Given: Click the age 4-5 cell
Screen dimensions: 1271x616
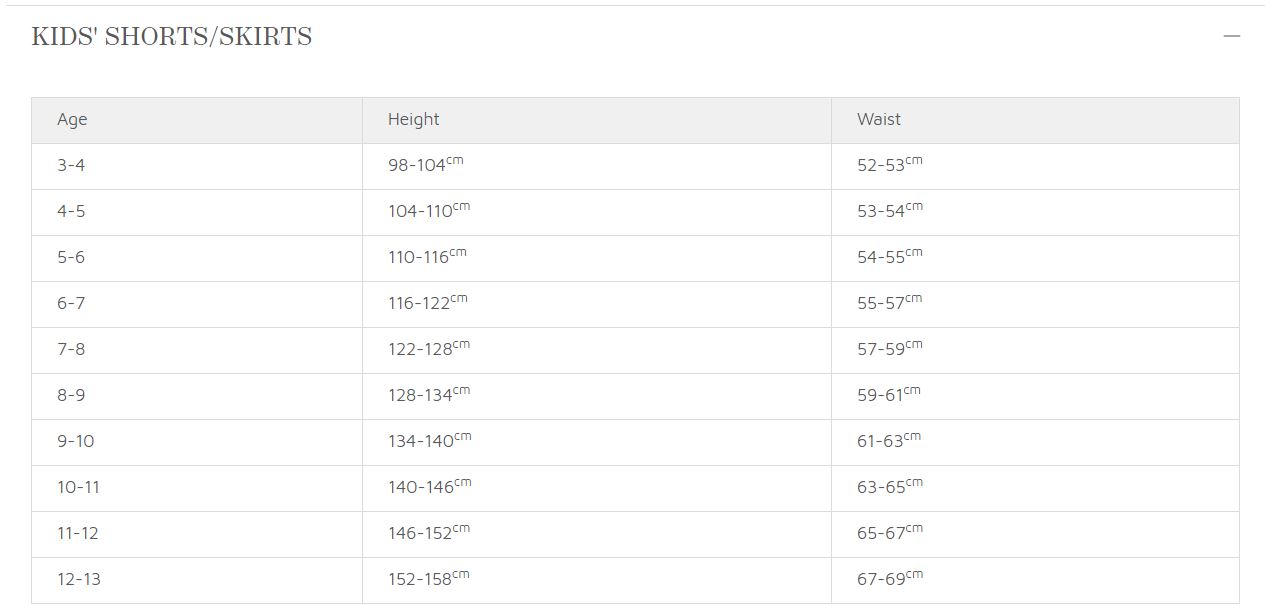Looking at the screenshot, I should click(197, 212).
